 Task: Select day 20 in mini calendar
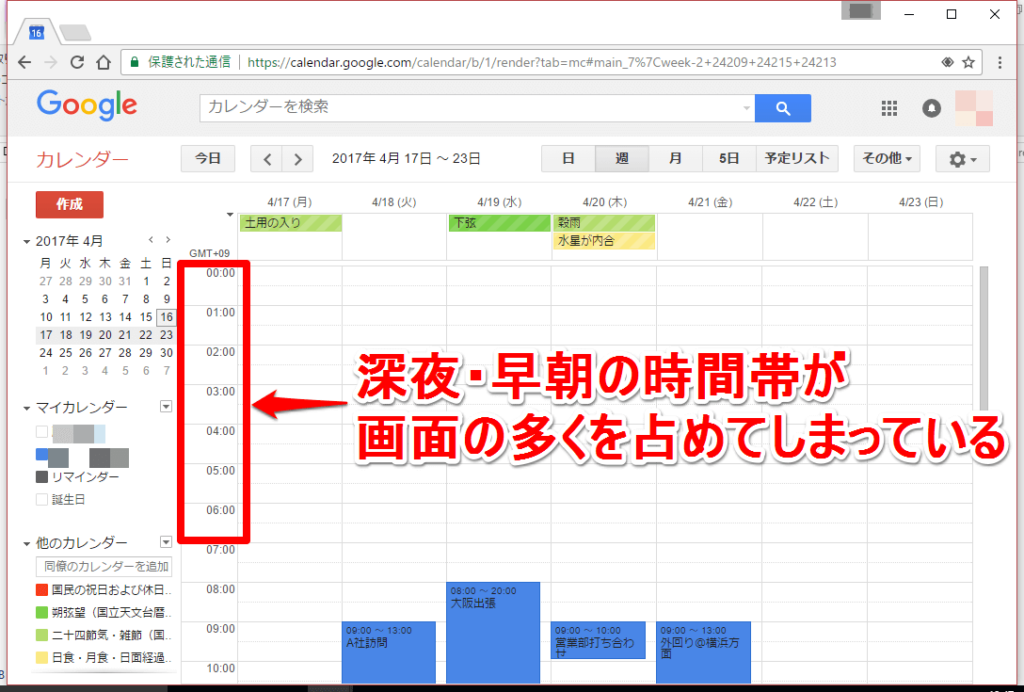coord(105,335)
